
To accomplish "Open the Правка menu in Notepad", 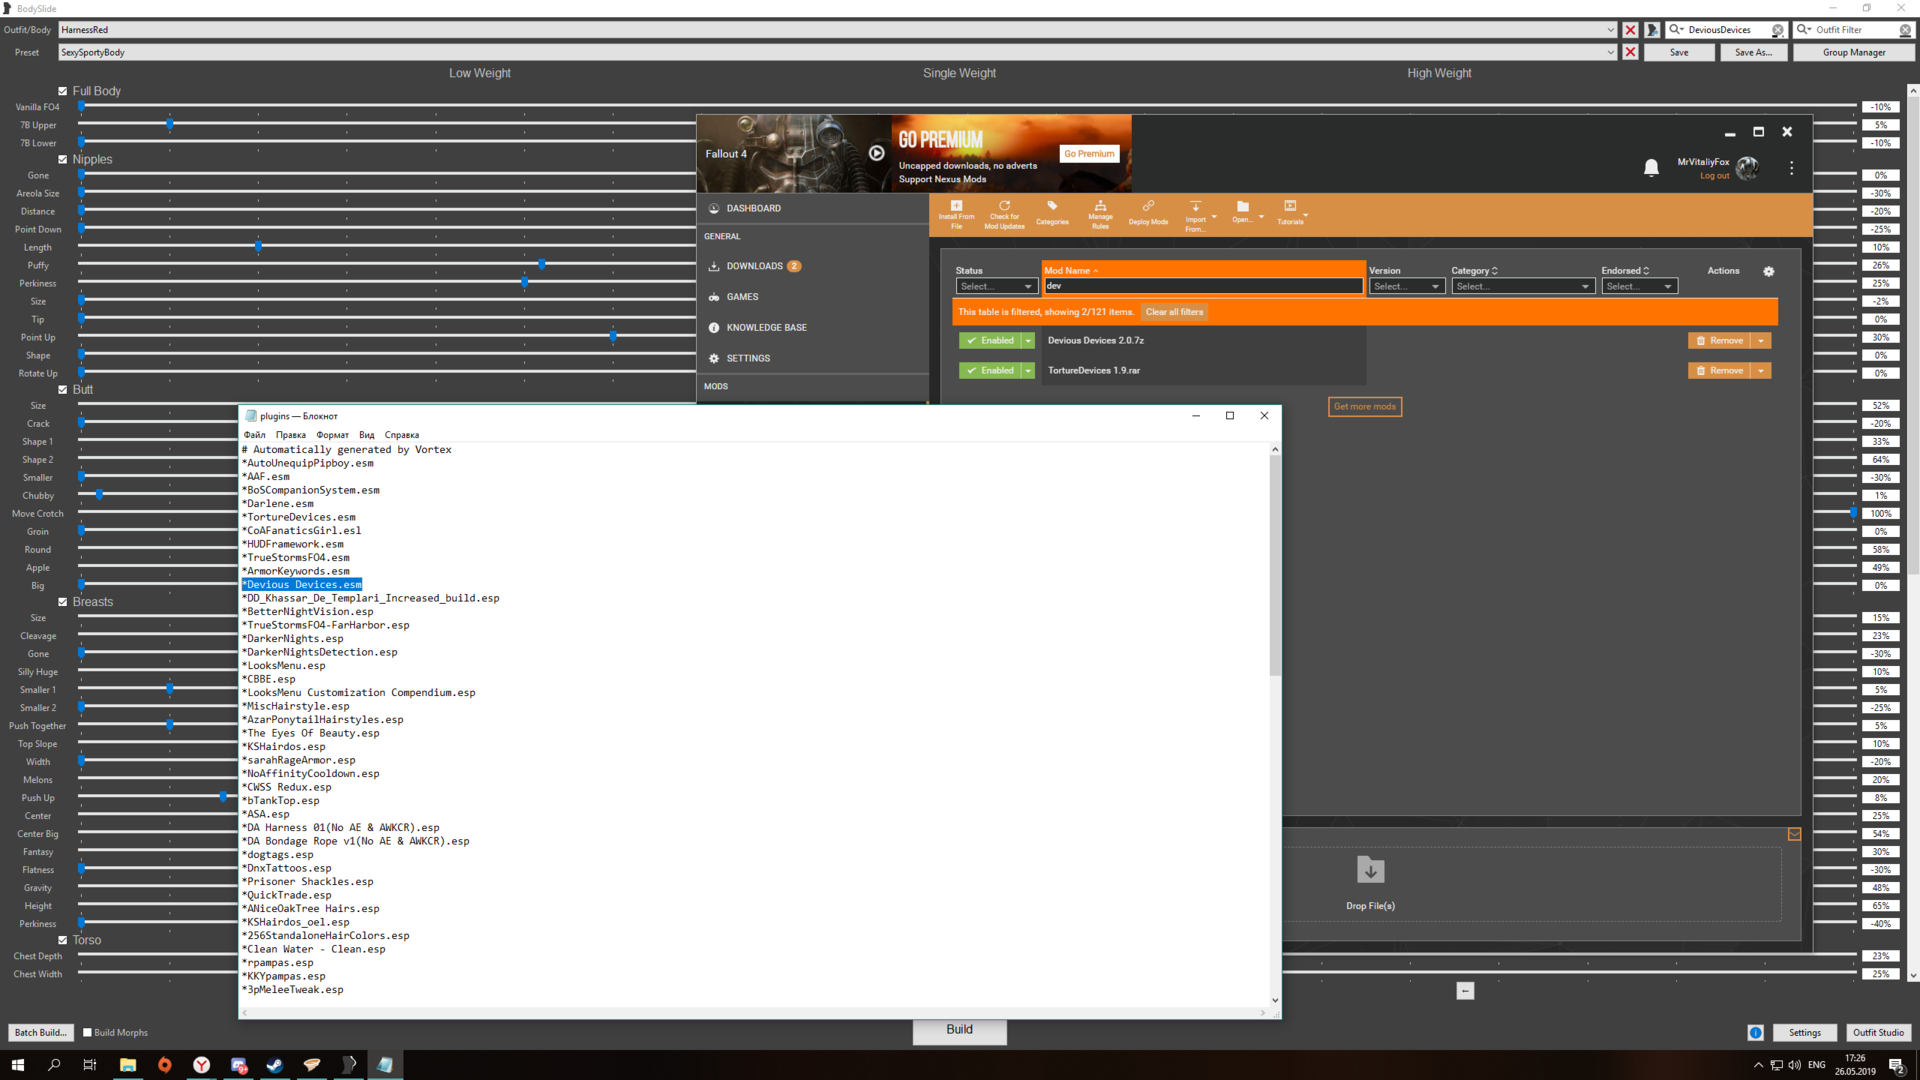I will (291, 435).
